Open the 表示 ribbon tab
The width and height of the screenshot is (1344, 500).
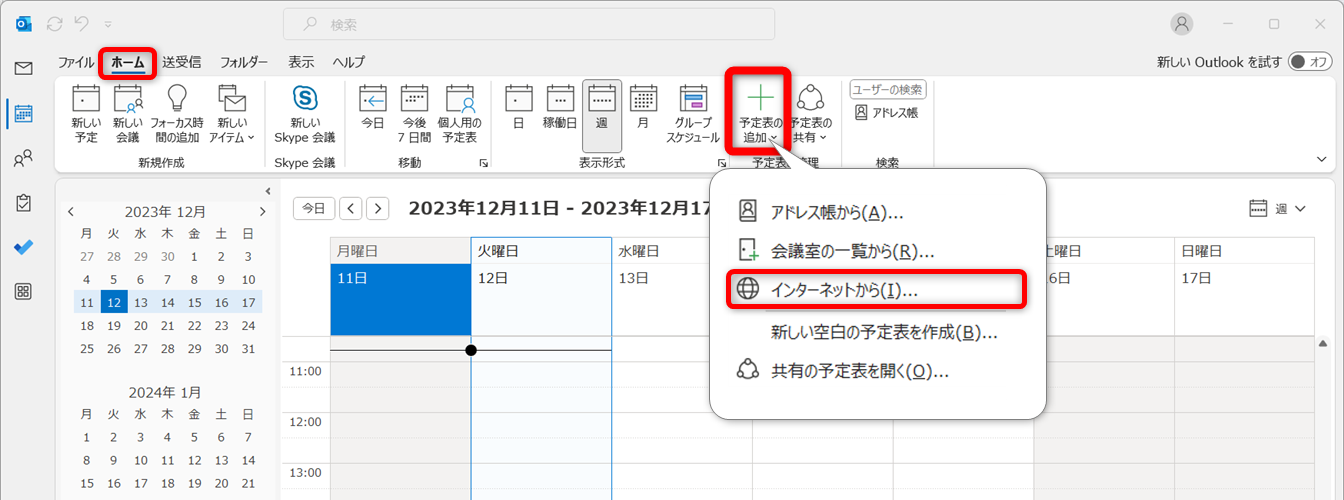coord(301,62)
